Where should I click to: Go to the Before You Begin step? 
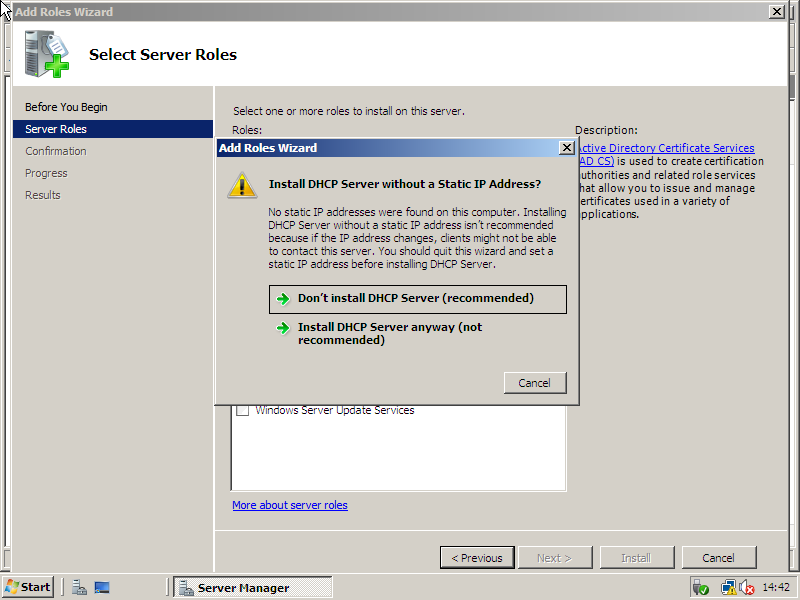point(66,107)
